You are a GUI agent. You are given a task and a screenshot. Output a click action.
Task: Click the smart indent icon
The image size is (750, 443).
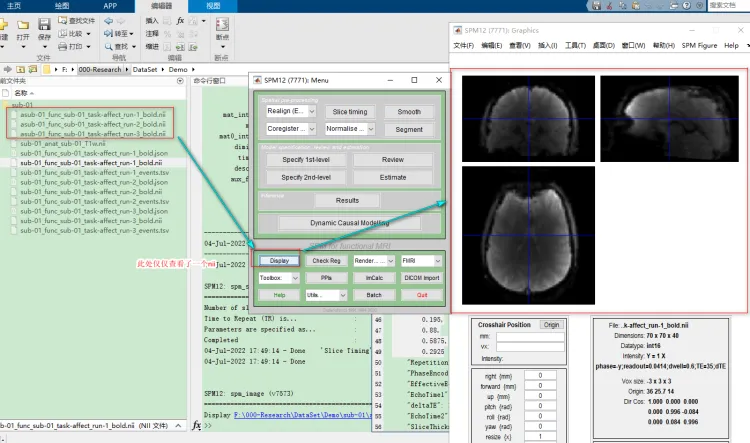click(167, 47)
